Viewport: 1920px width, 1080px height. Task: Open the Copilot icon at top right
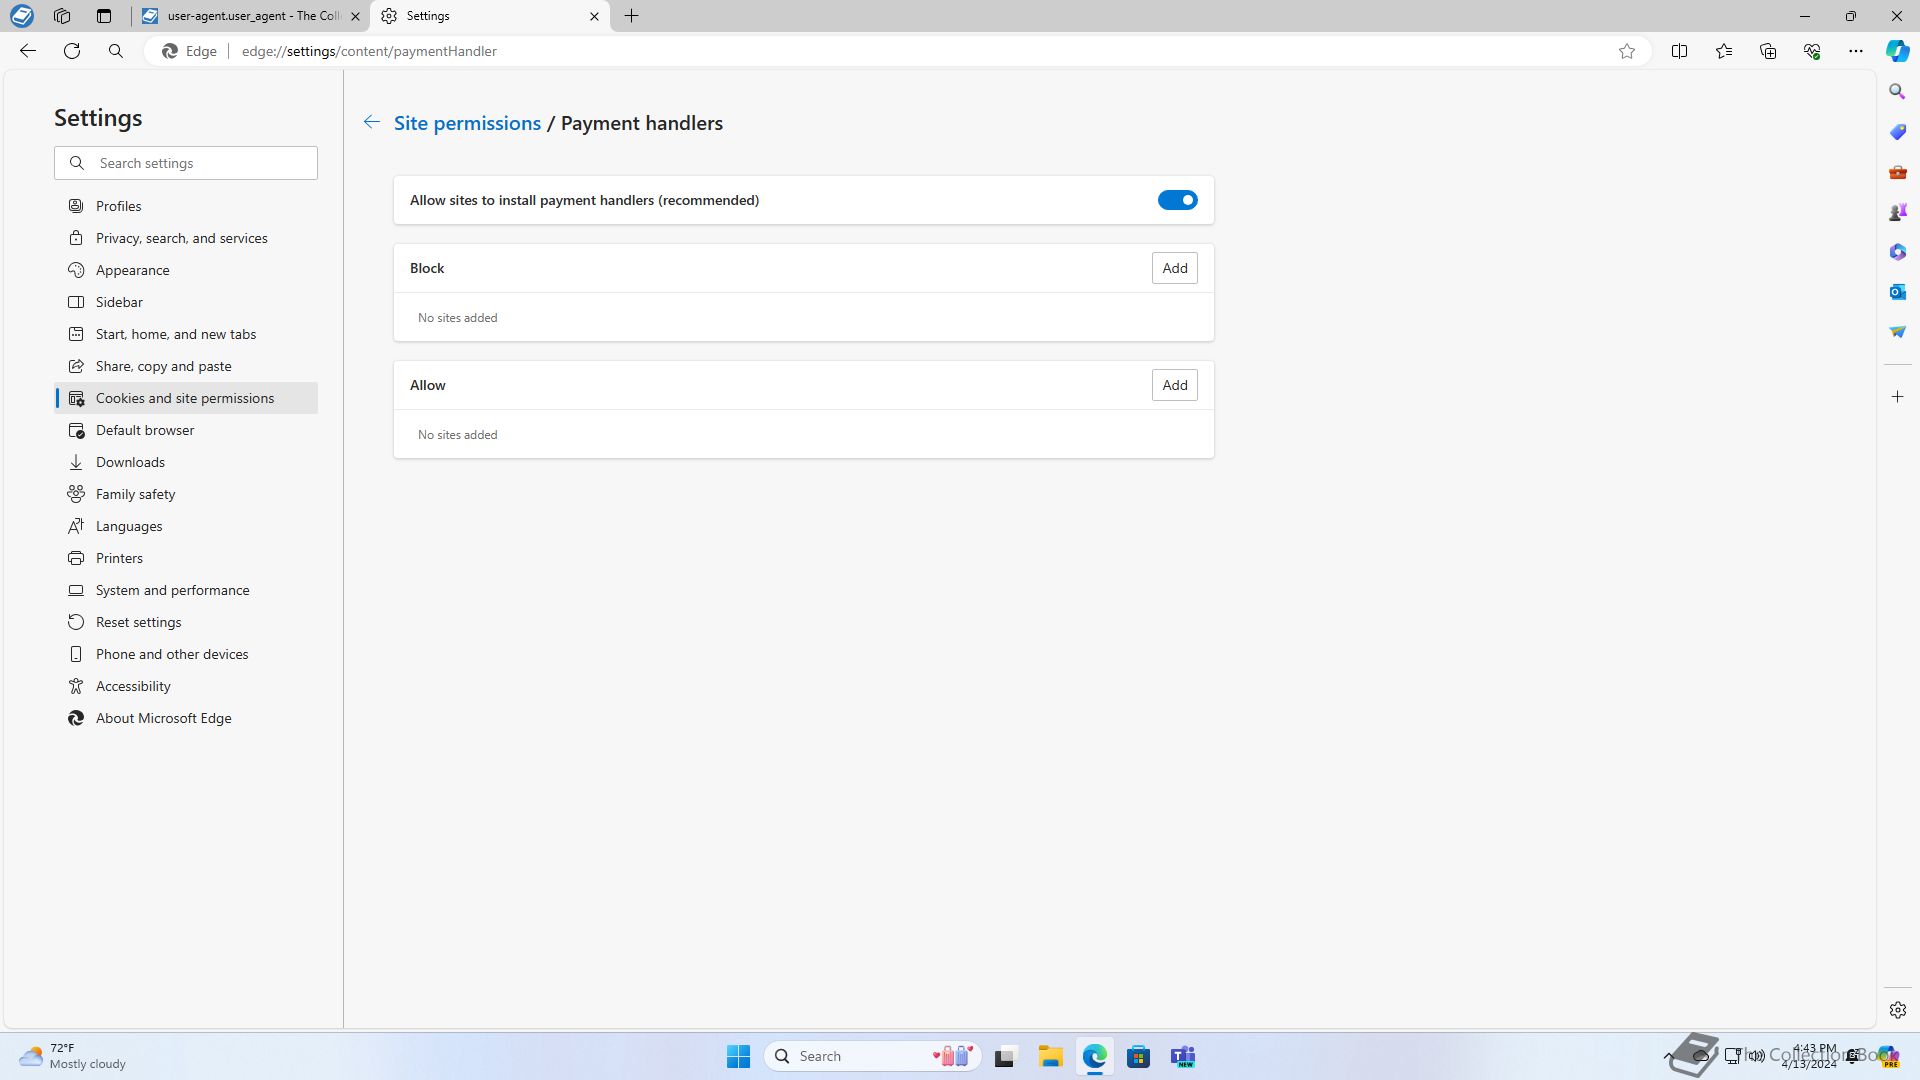pyautogui.click(x=1897, y=51)
